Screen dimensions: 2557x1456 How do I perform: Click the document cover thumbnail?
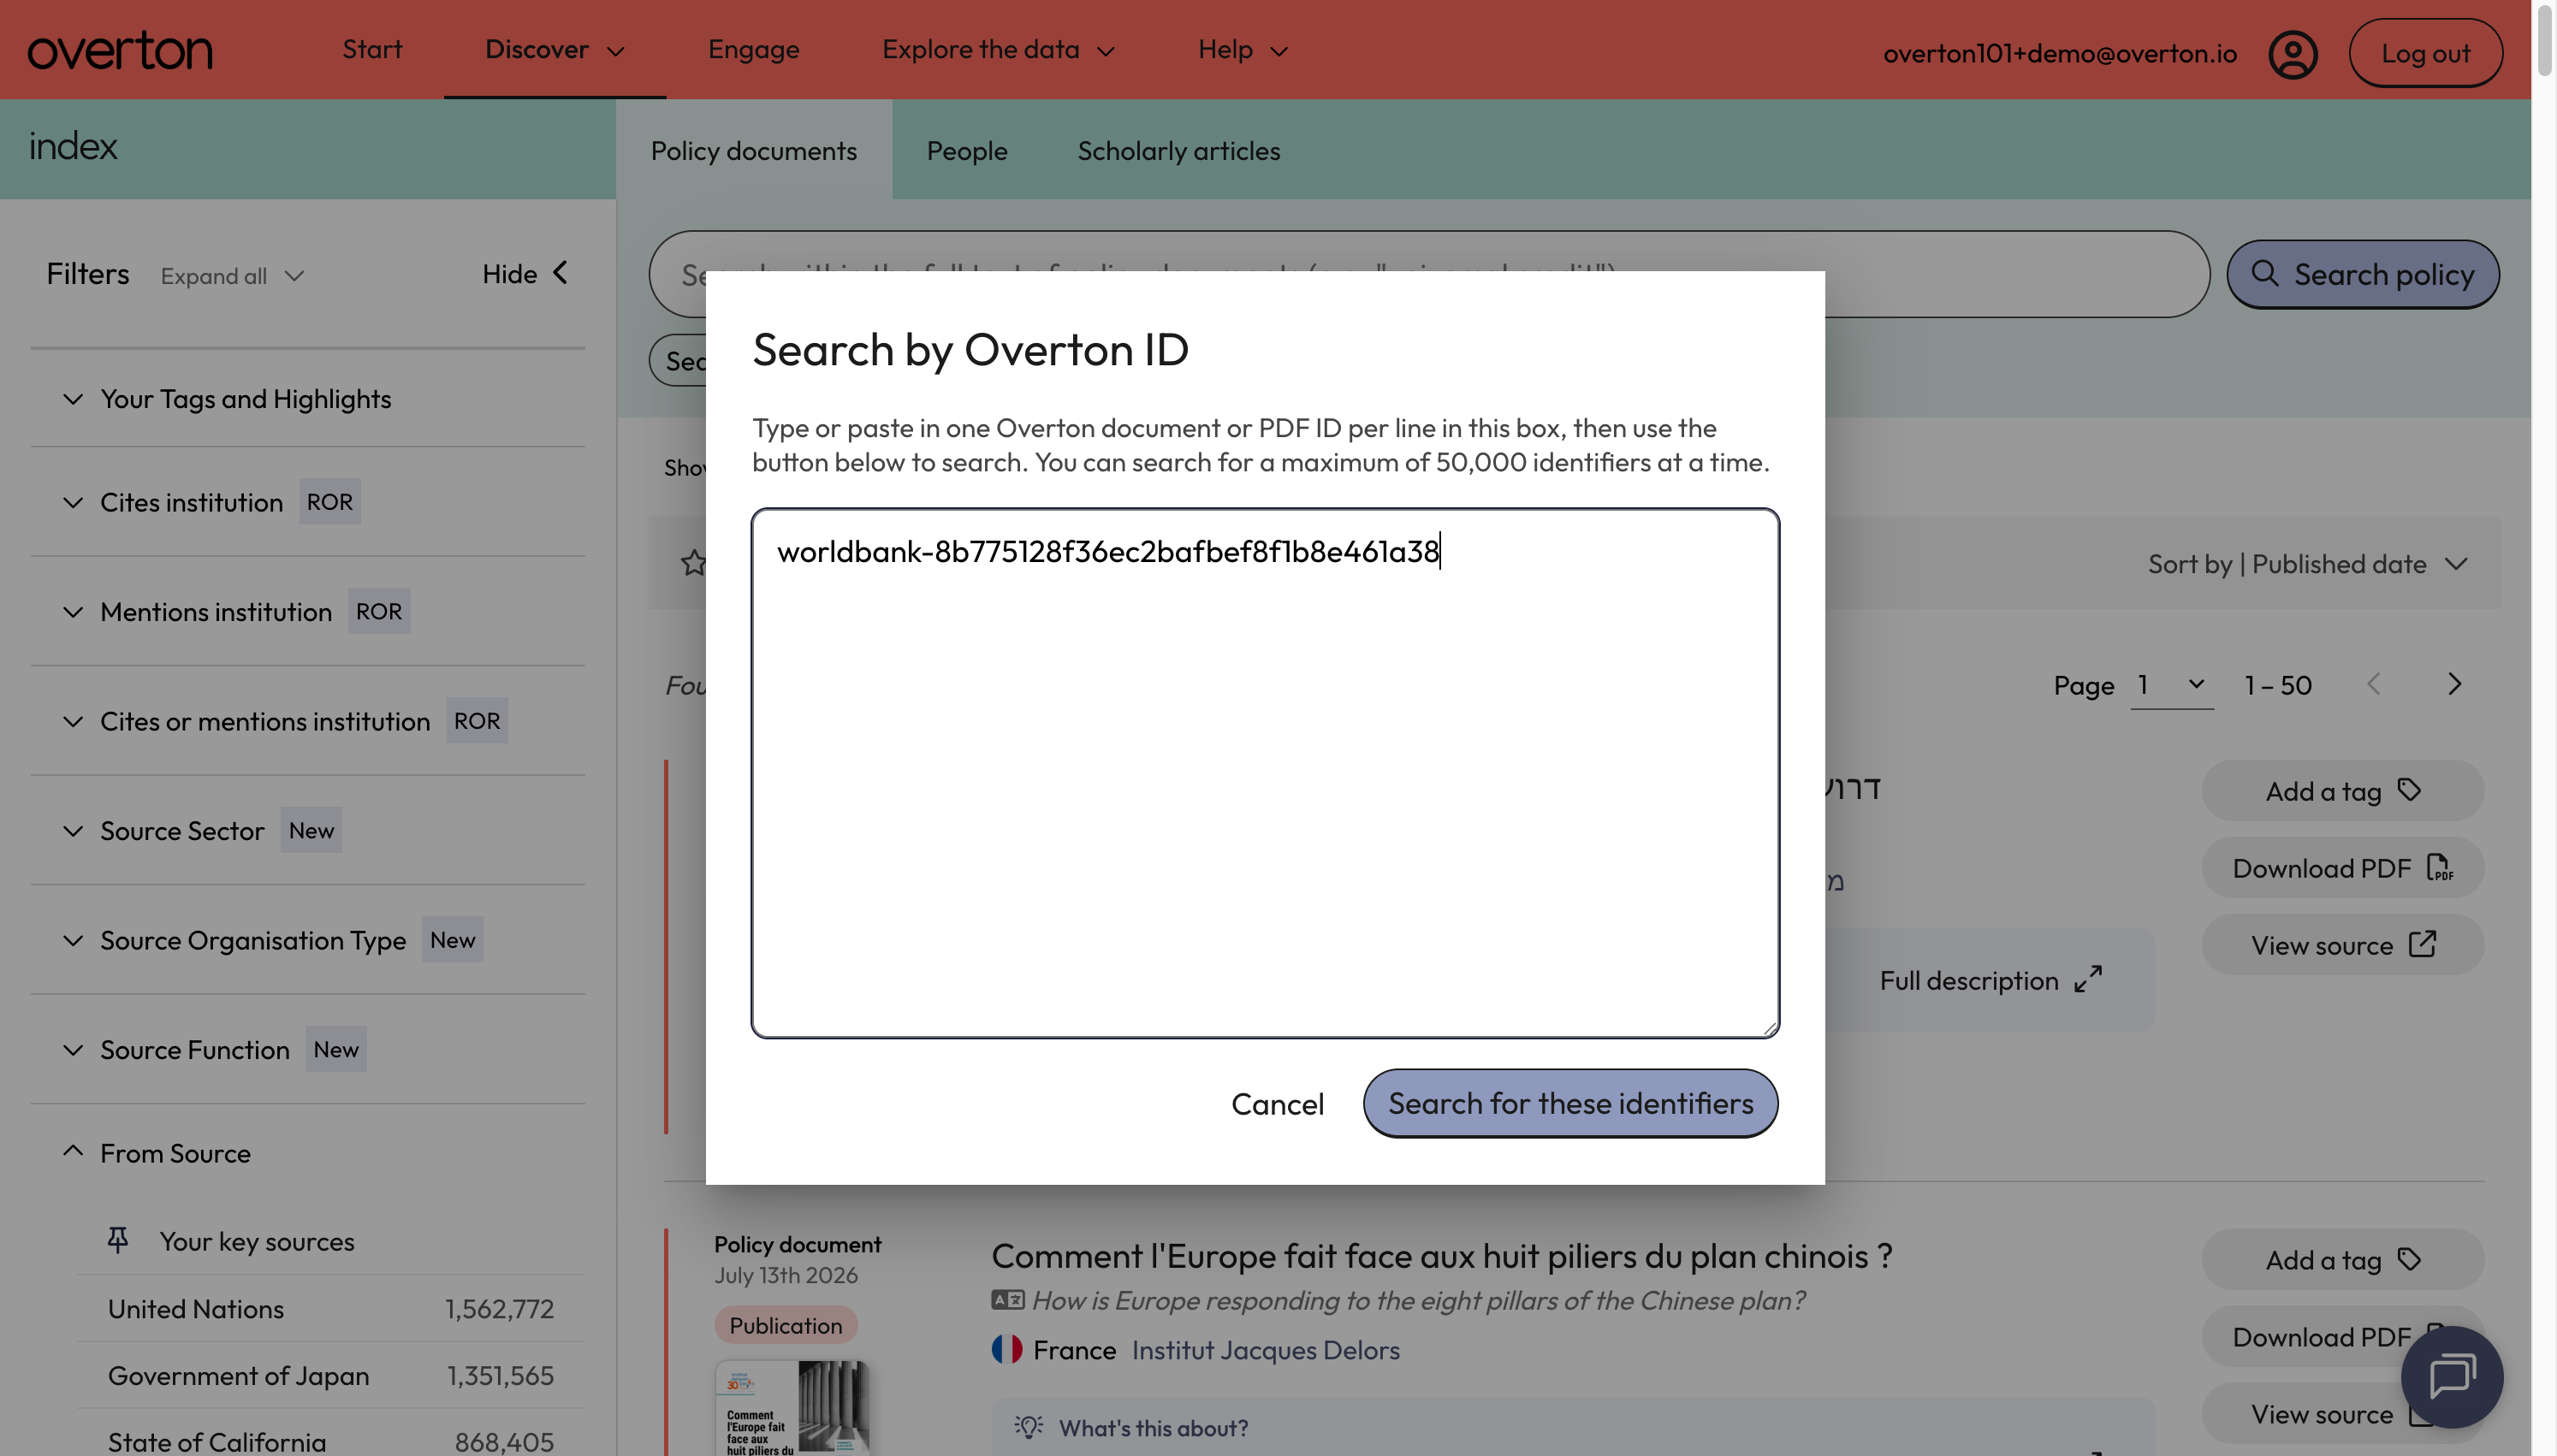(791, 1406)
